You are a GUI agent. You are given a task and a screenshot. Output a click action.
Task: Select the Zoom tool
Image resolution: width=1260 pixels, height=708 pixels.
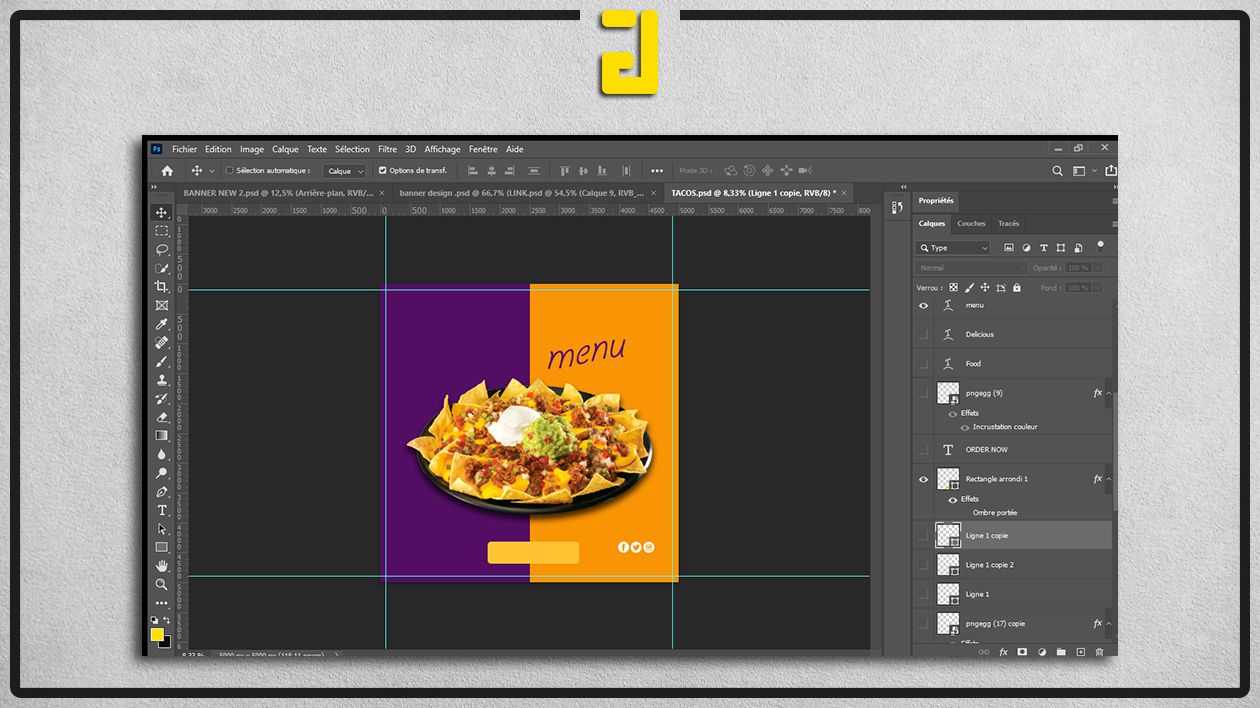tap(161, 584)
